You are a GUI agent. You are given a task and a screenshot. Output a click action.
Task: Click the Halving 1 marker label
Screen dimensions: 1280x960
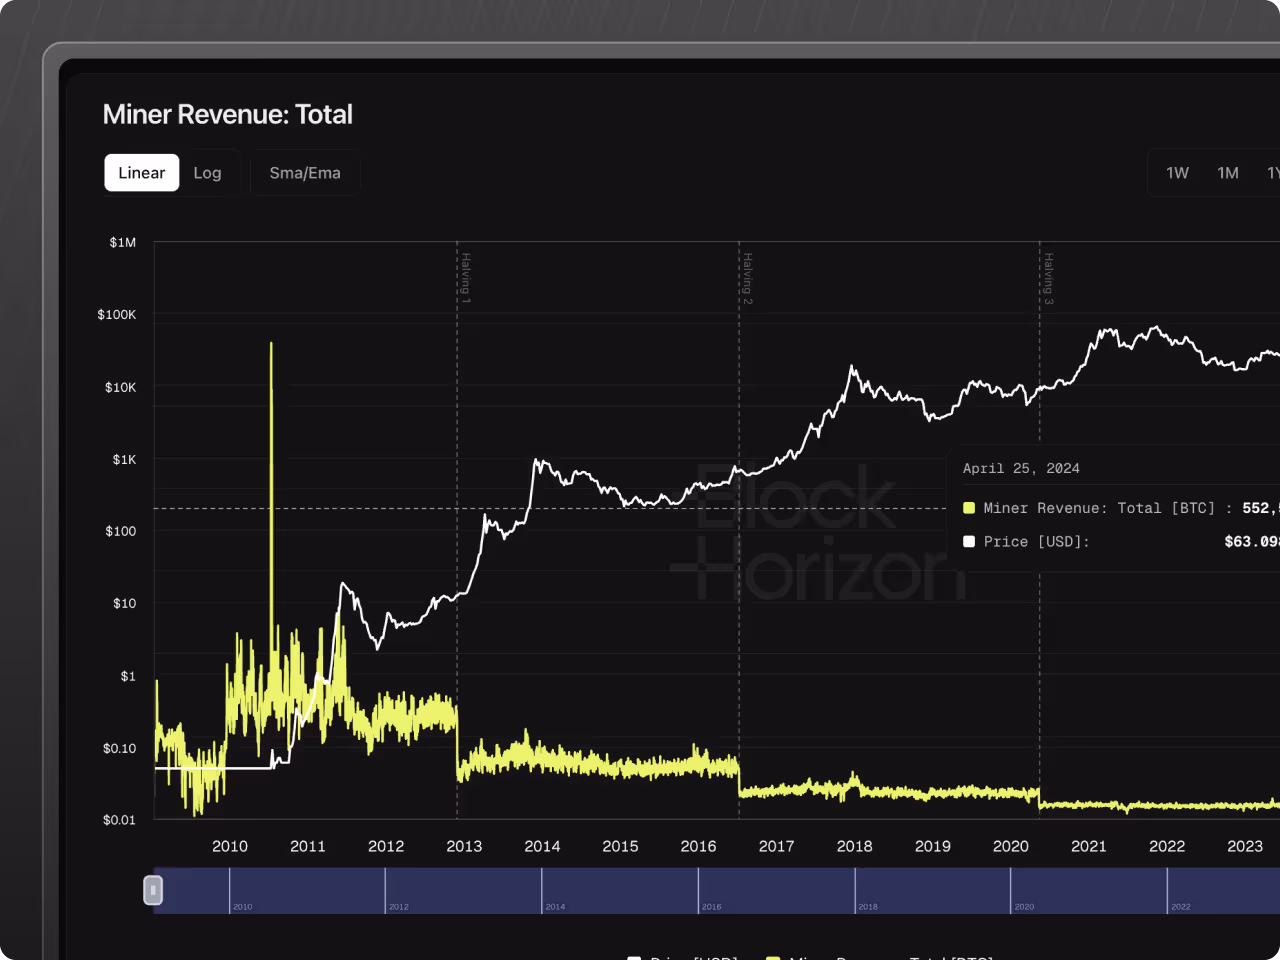tap(466, 278)
